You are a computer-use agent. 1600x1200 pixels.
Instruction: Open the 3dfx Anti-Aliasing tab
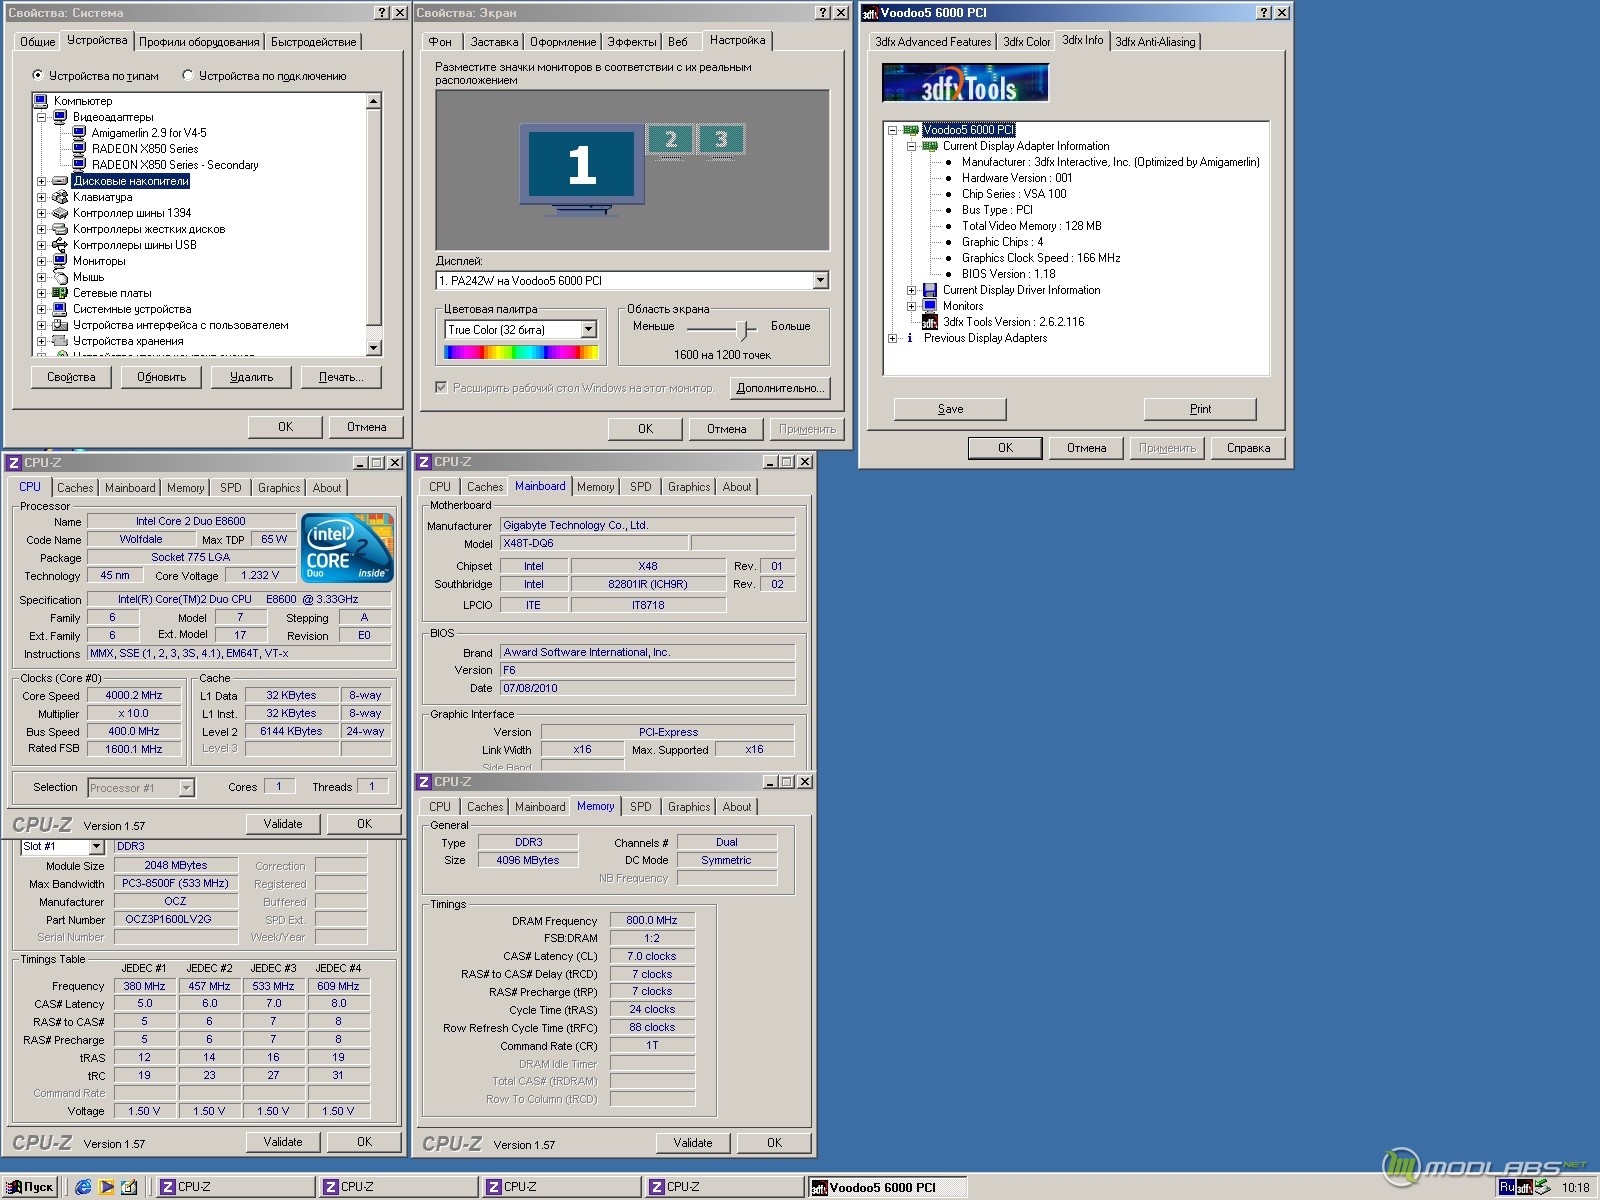(1155, 42)
